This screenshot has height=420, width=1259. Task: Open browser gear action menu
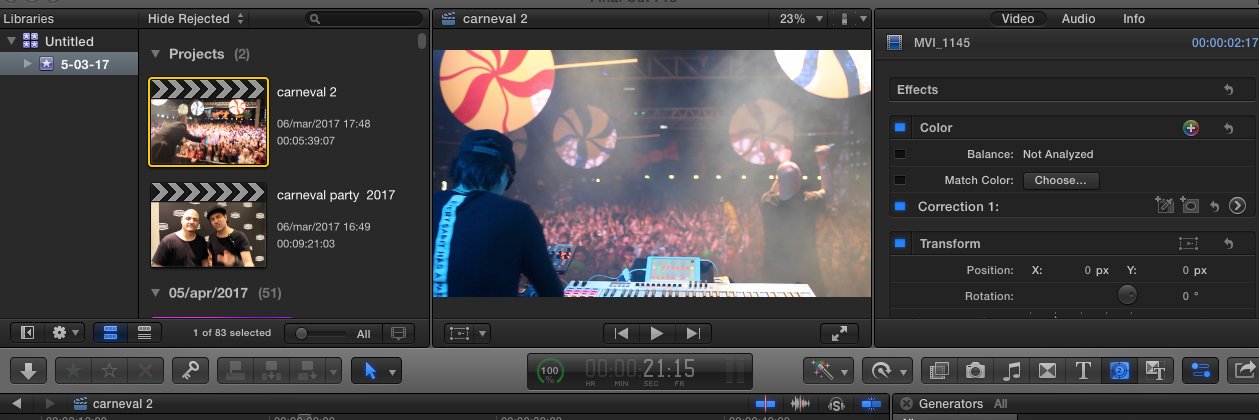click(65, 332)
